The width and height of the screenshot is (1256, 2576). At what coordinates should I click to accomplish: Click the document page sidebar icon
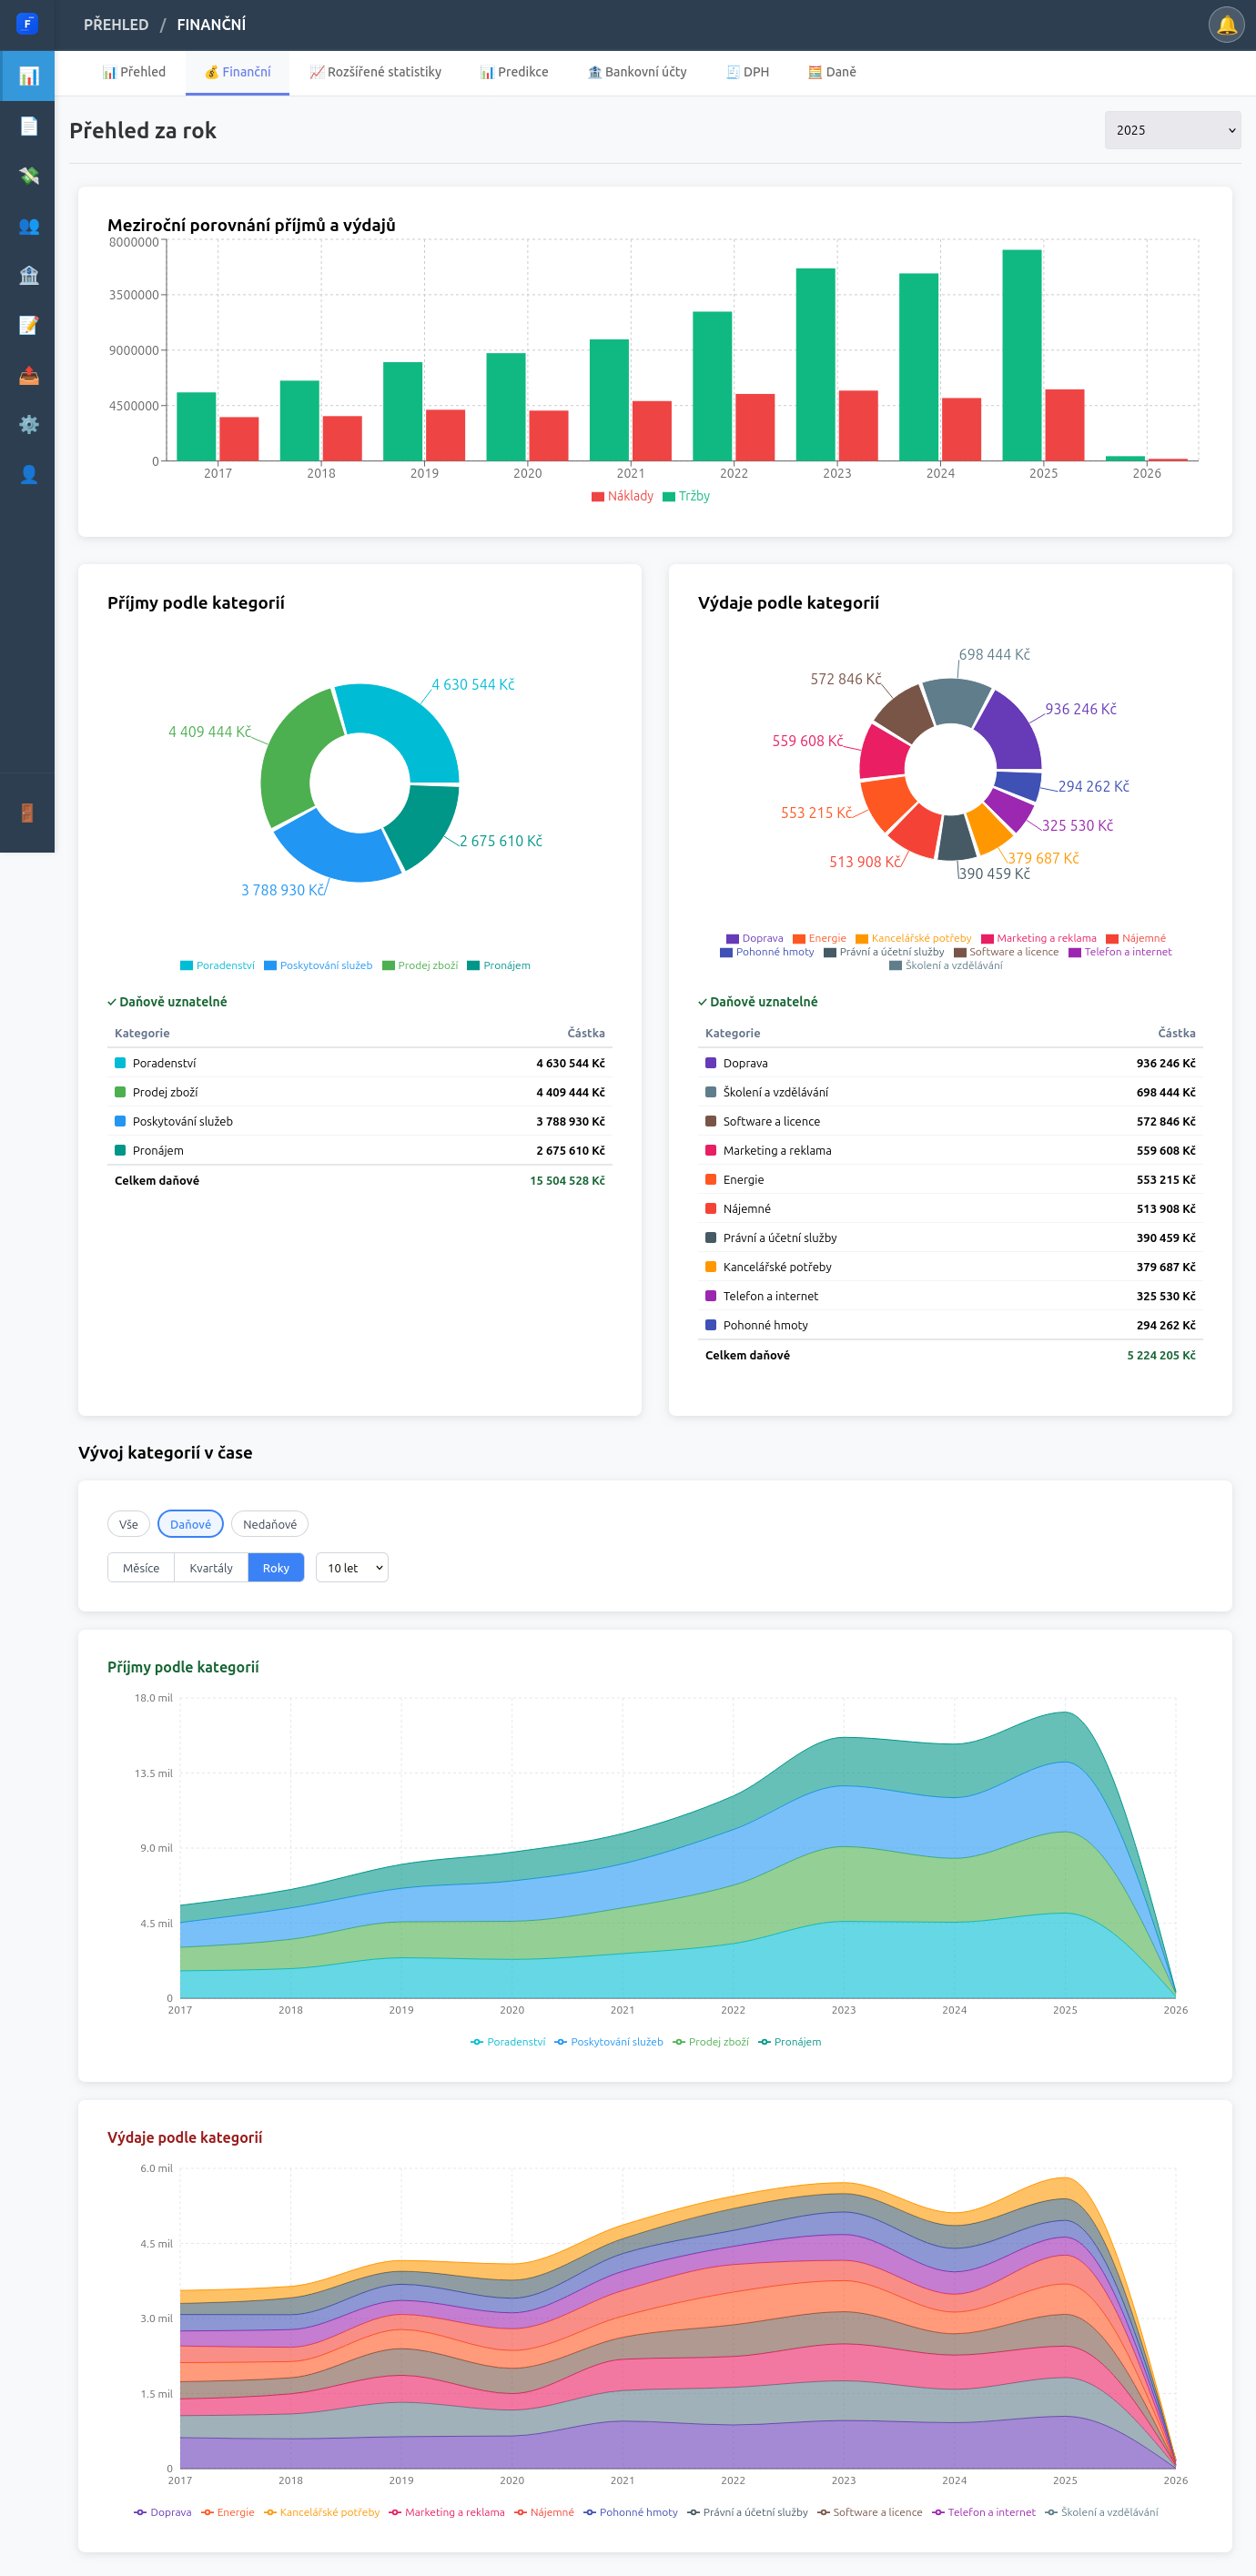(x=28, y=126)
